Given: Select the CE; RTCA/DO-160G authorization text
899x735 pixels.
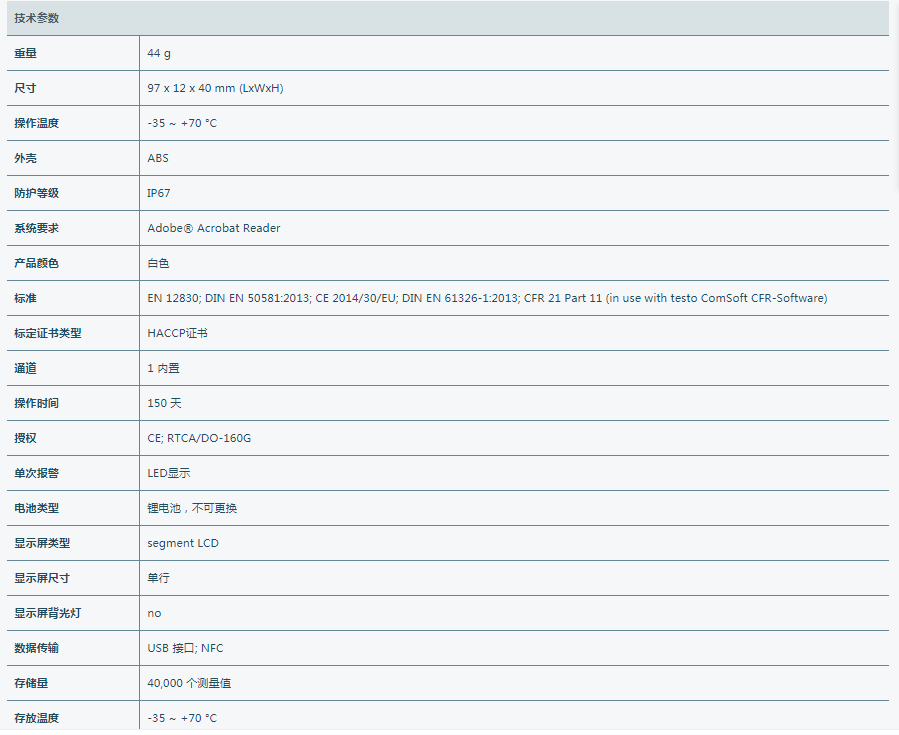Looking at the screenshot, I should [x=199, y=438].
